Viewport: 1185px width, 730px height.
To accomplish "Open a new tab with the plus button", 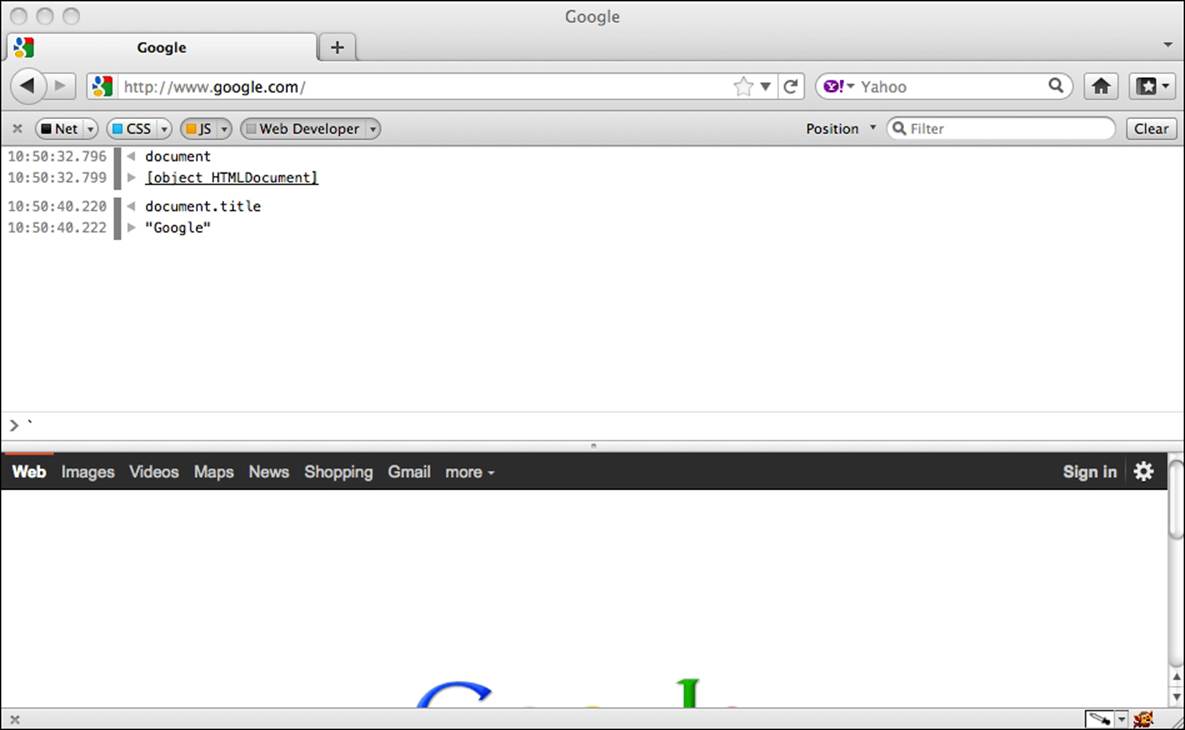I will coord(337,47).
